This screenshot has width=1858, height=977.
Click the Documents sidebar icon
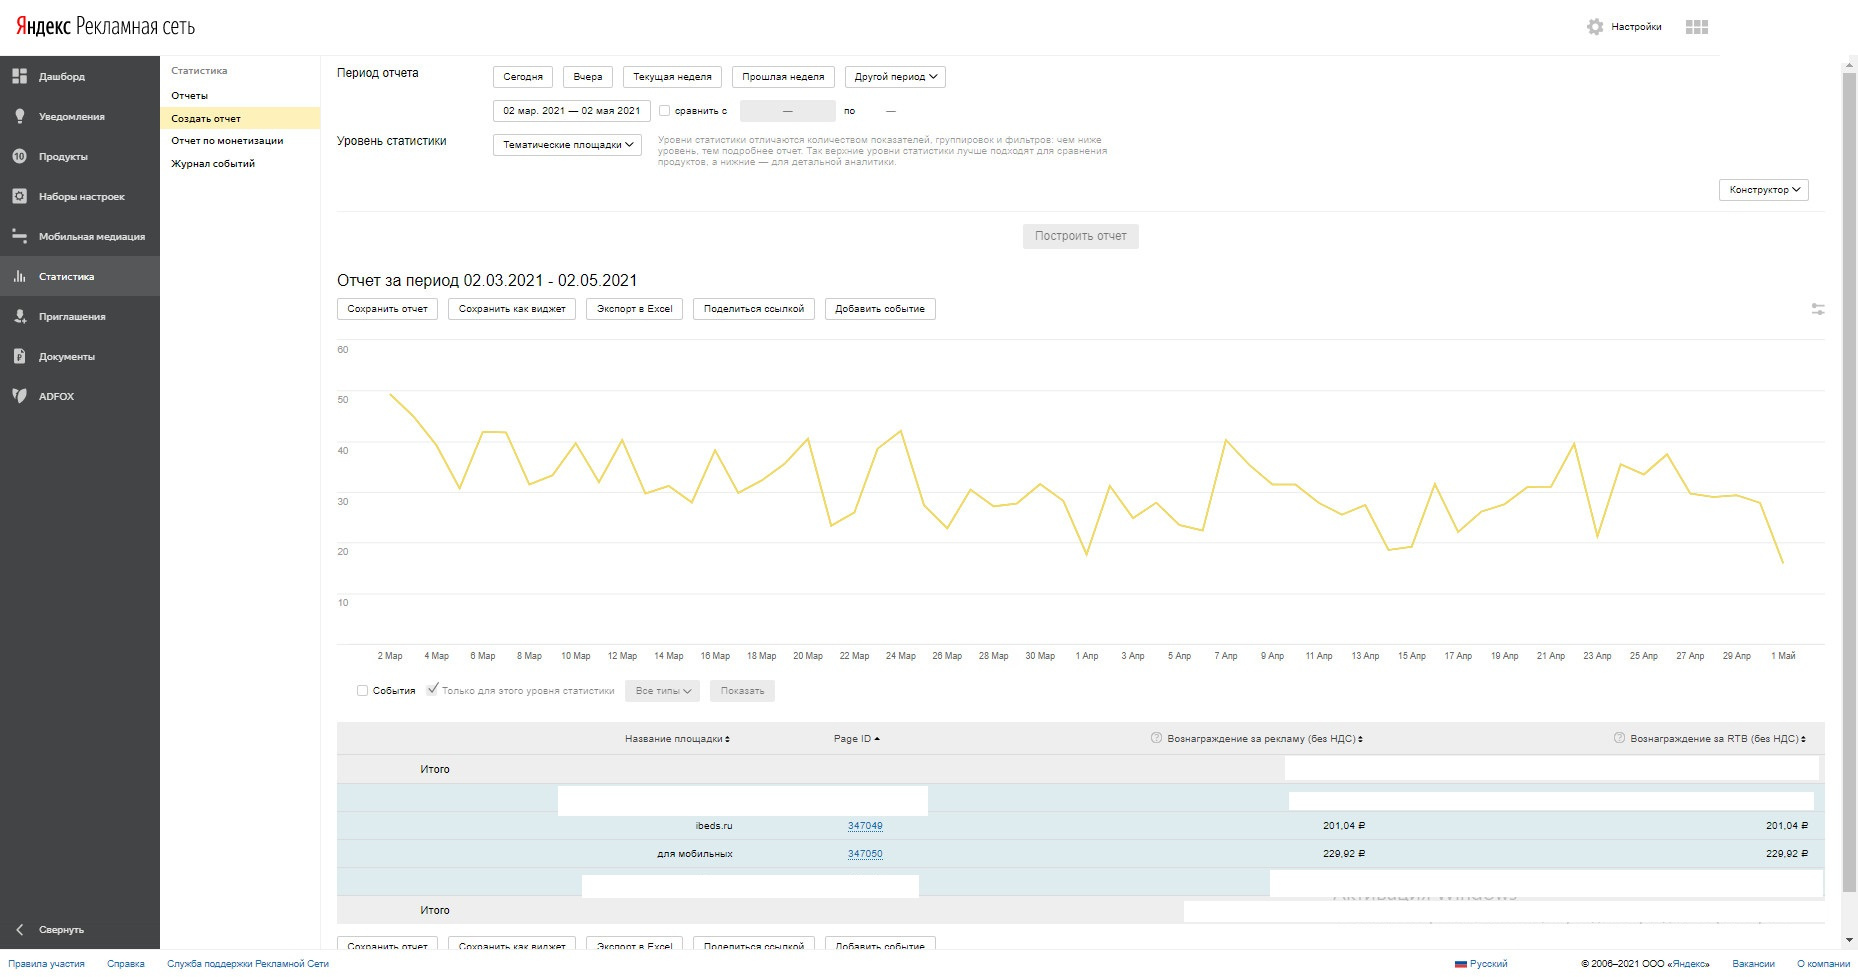pos(19,356)
